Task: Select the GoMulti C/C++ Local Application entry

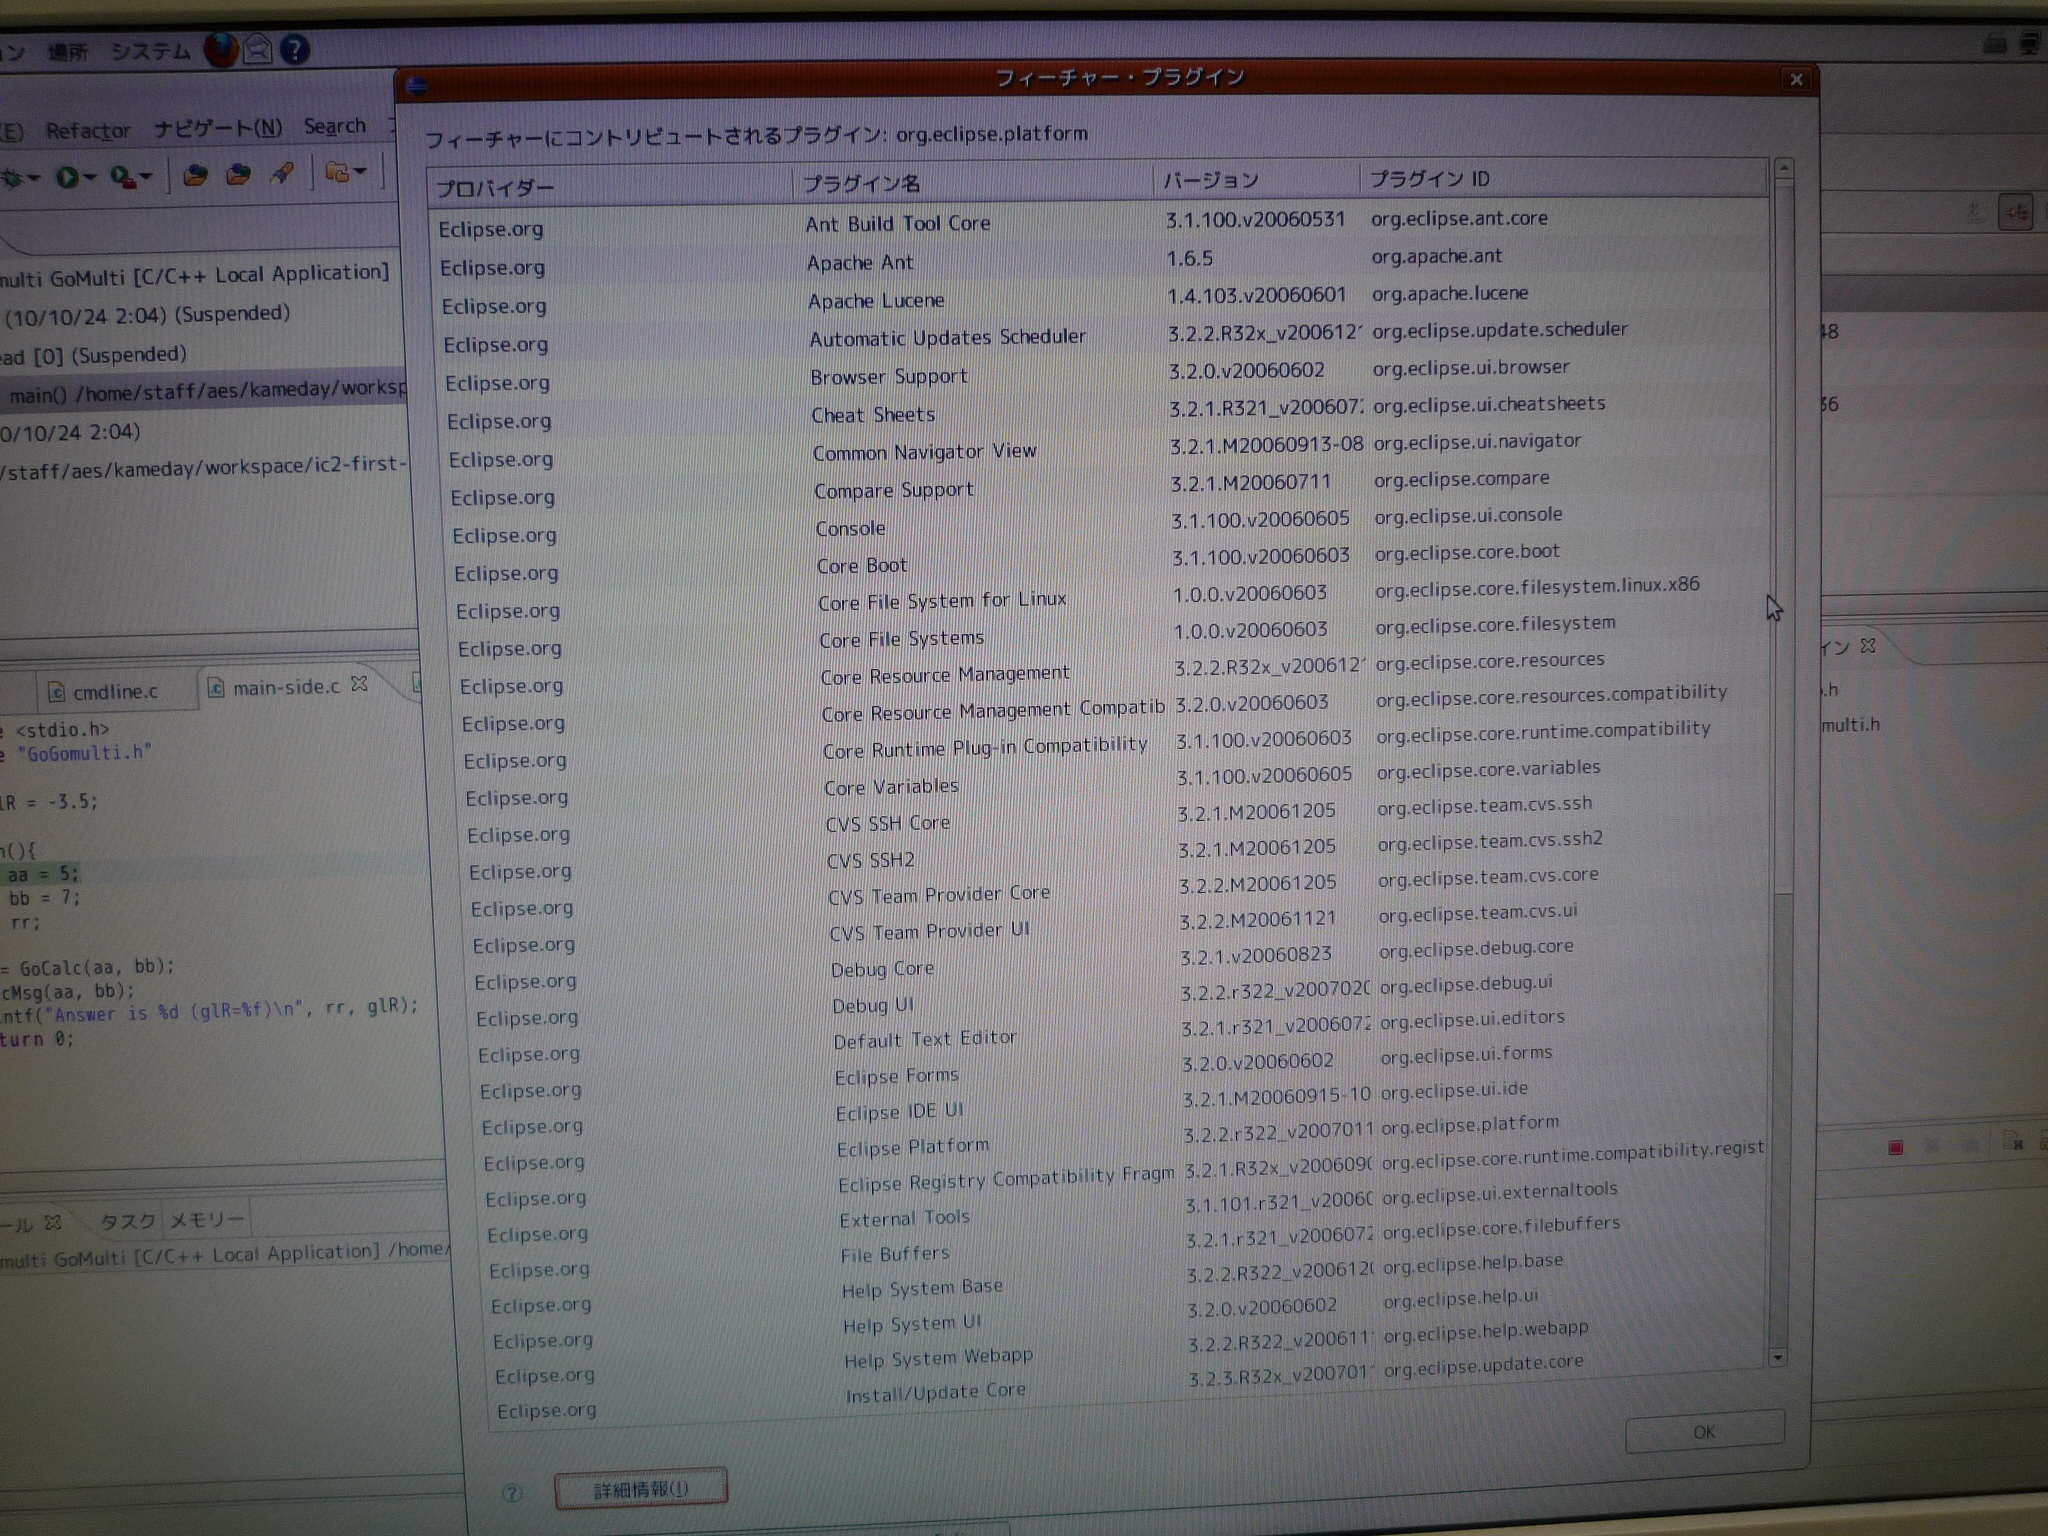Action: click(x=196, y=275)
